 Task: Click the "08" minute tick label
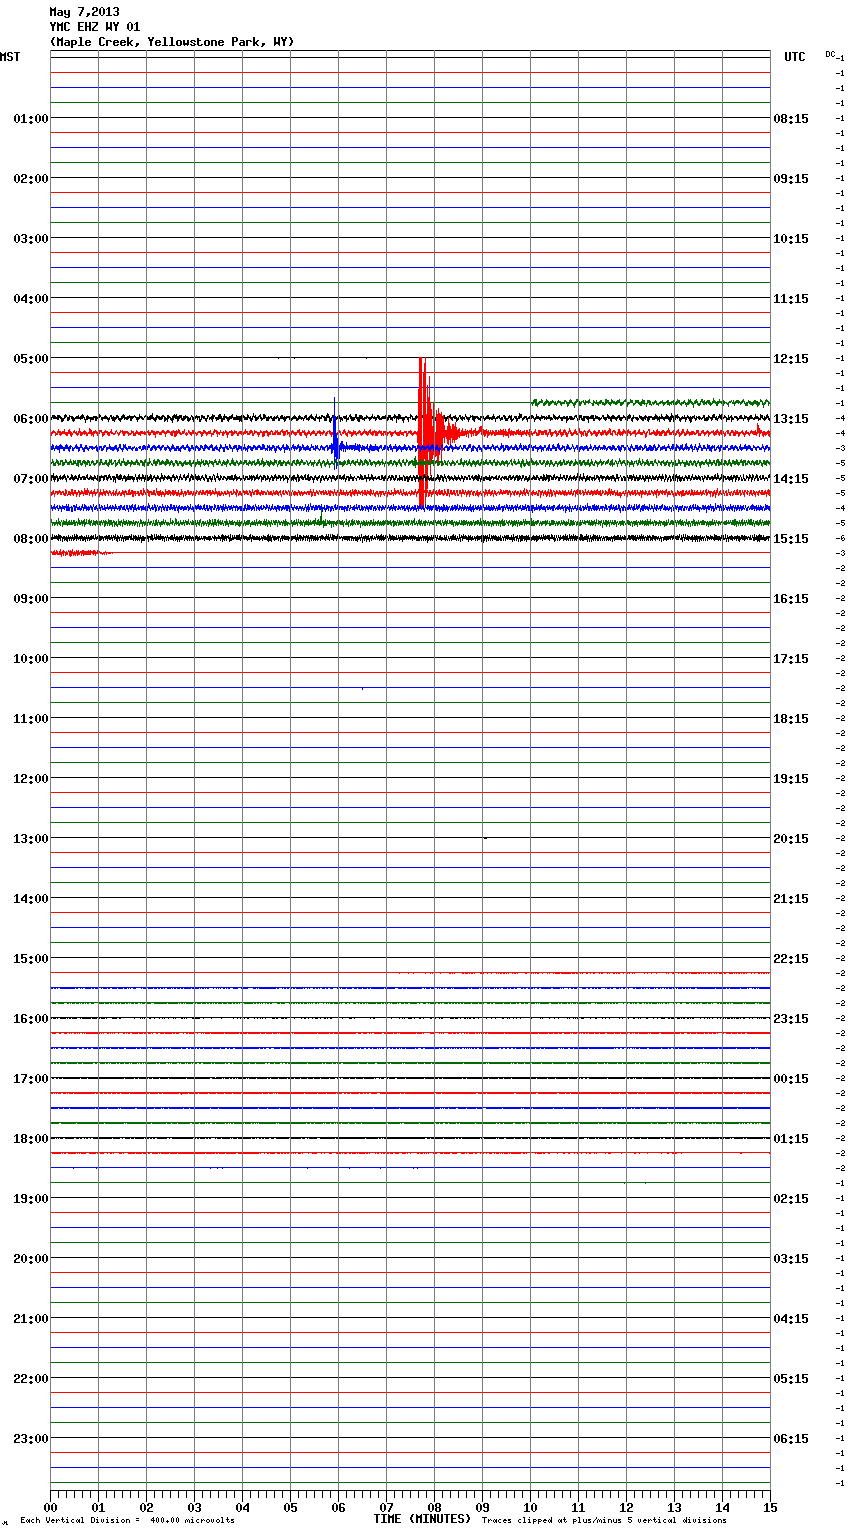click(x=434, y=1508)
